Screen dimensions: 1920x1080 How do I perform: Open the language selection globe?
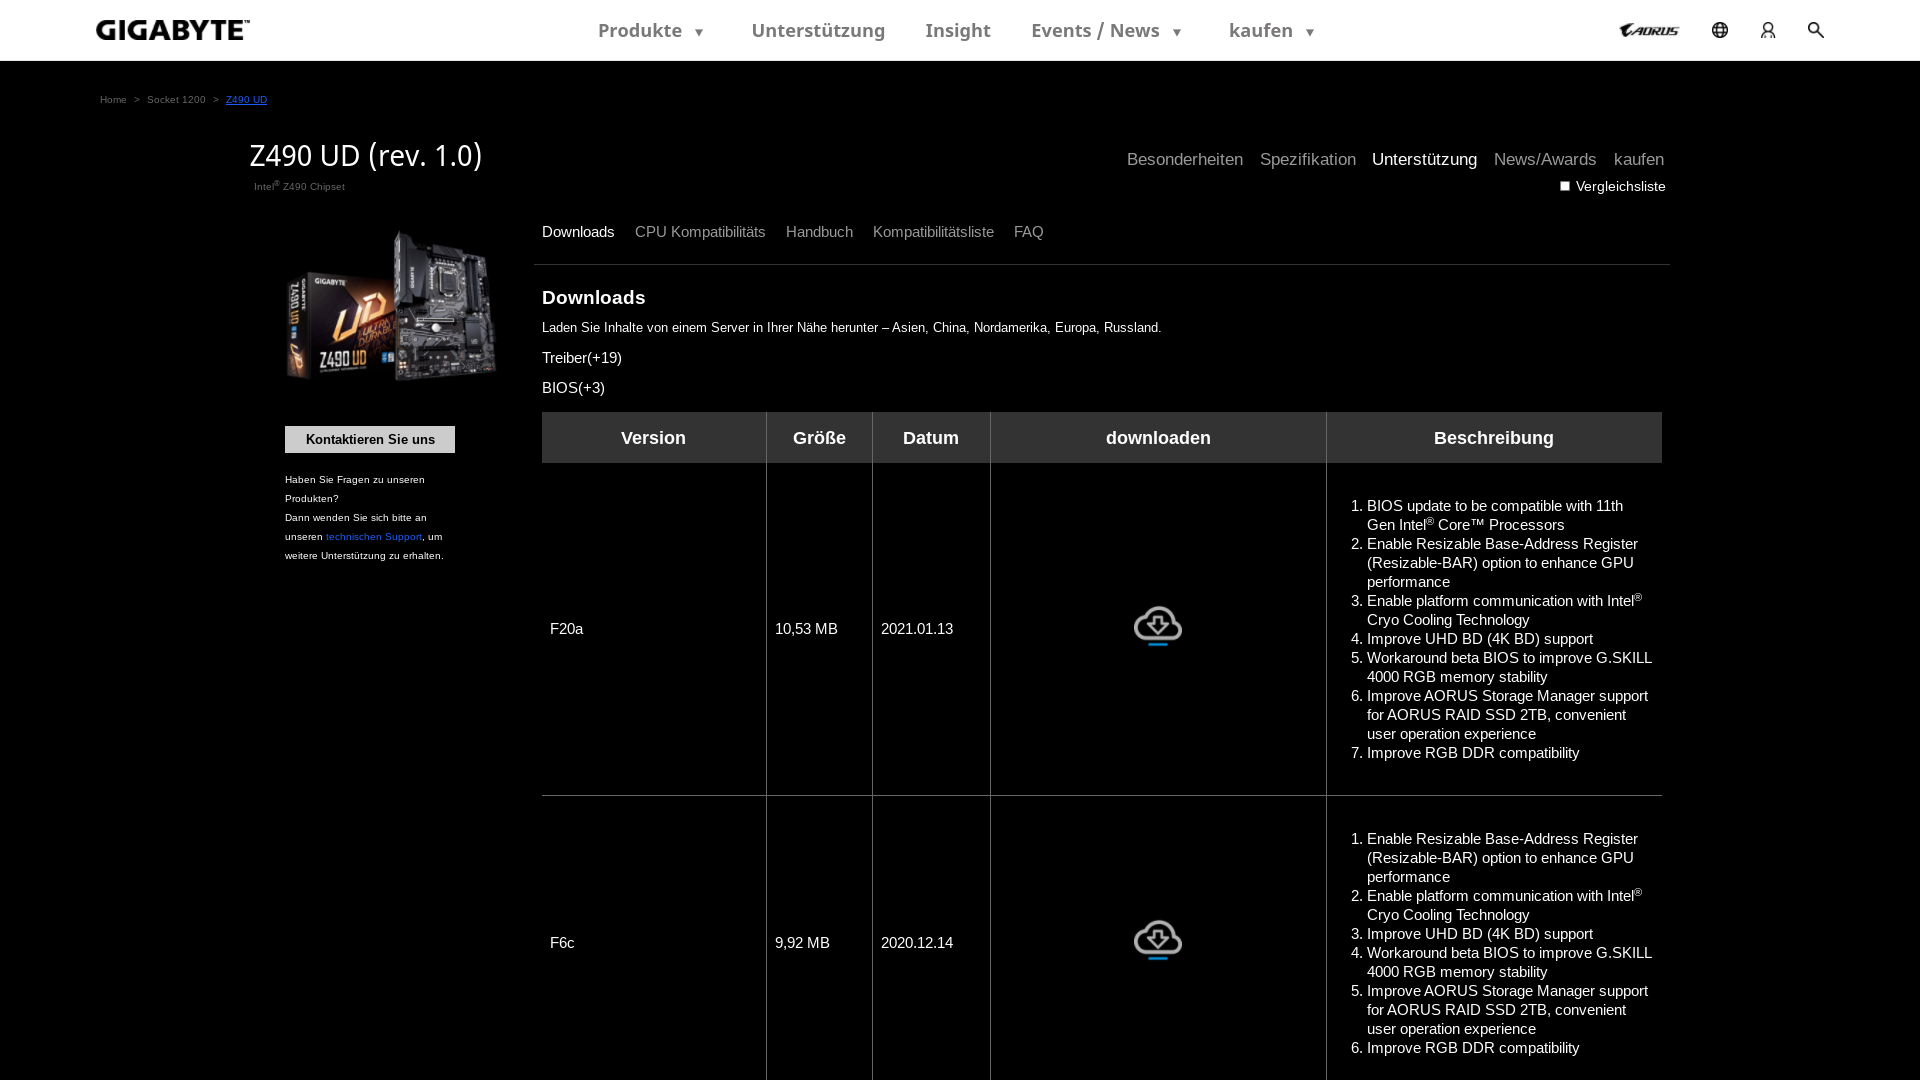1720,30
